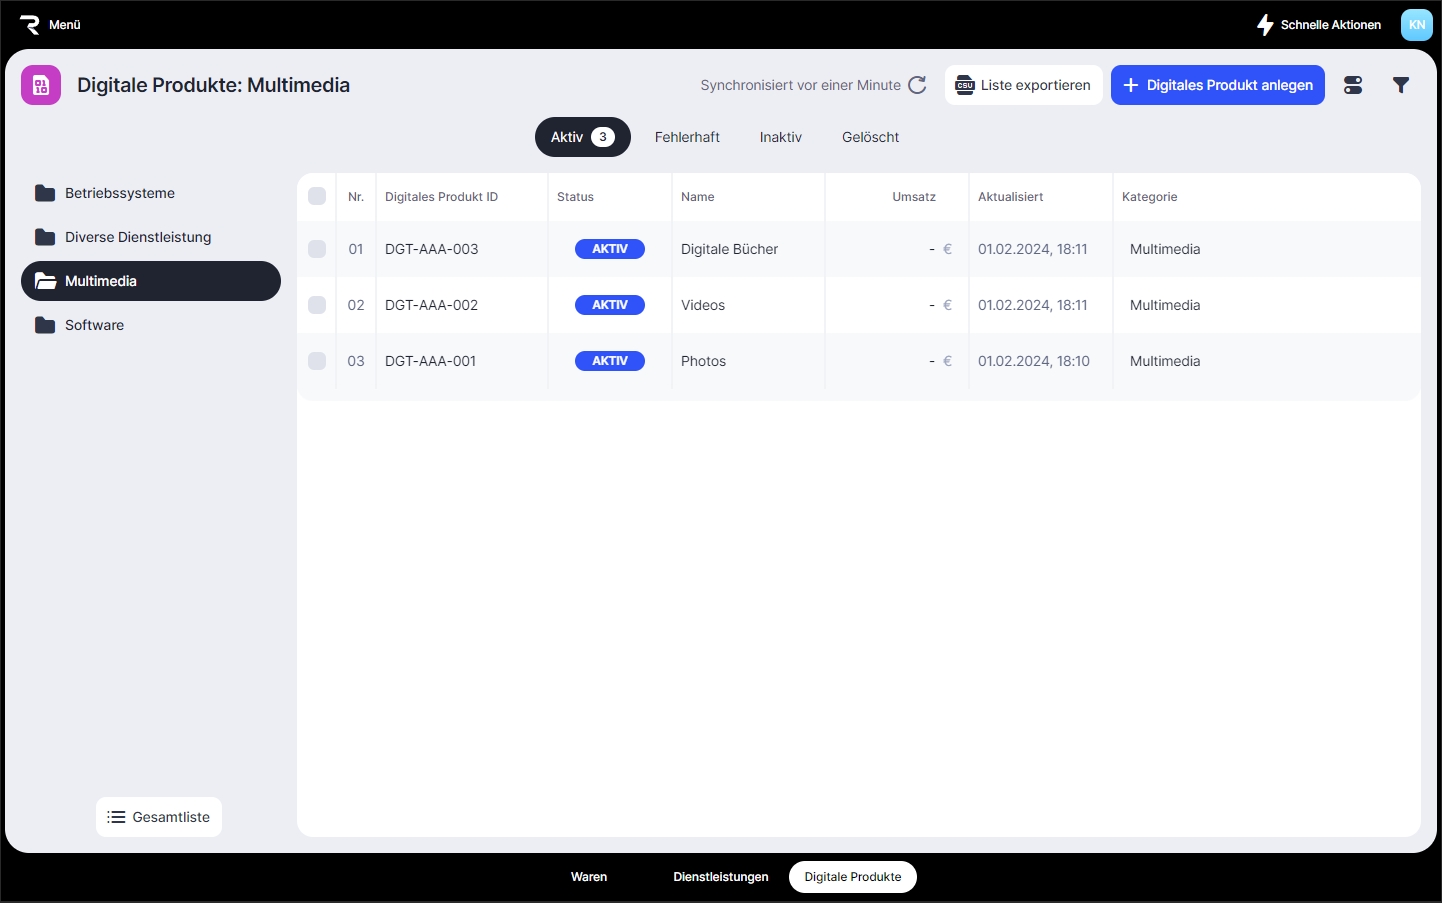Open the Gesamtliste view
1442x903 pixels.
[159, 817]
